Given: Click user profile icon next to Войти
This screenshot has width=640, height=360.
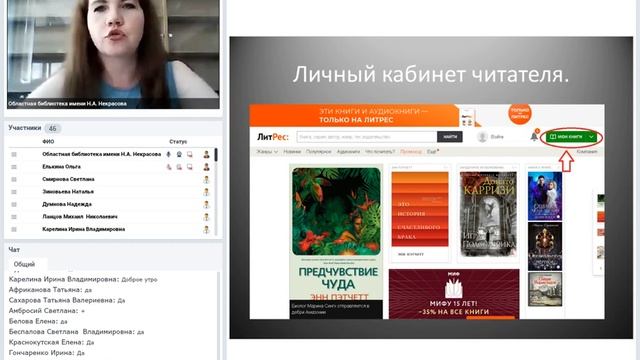Looking at the screenshot, I should pyautogui.click(x=482, y=137).
